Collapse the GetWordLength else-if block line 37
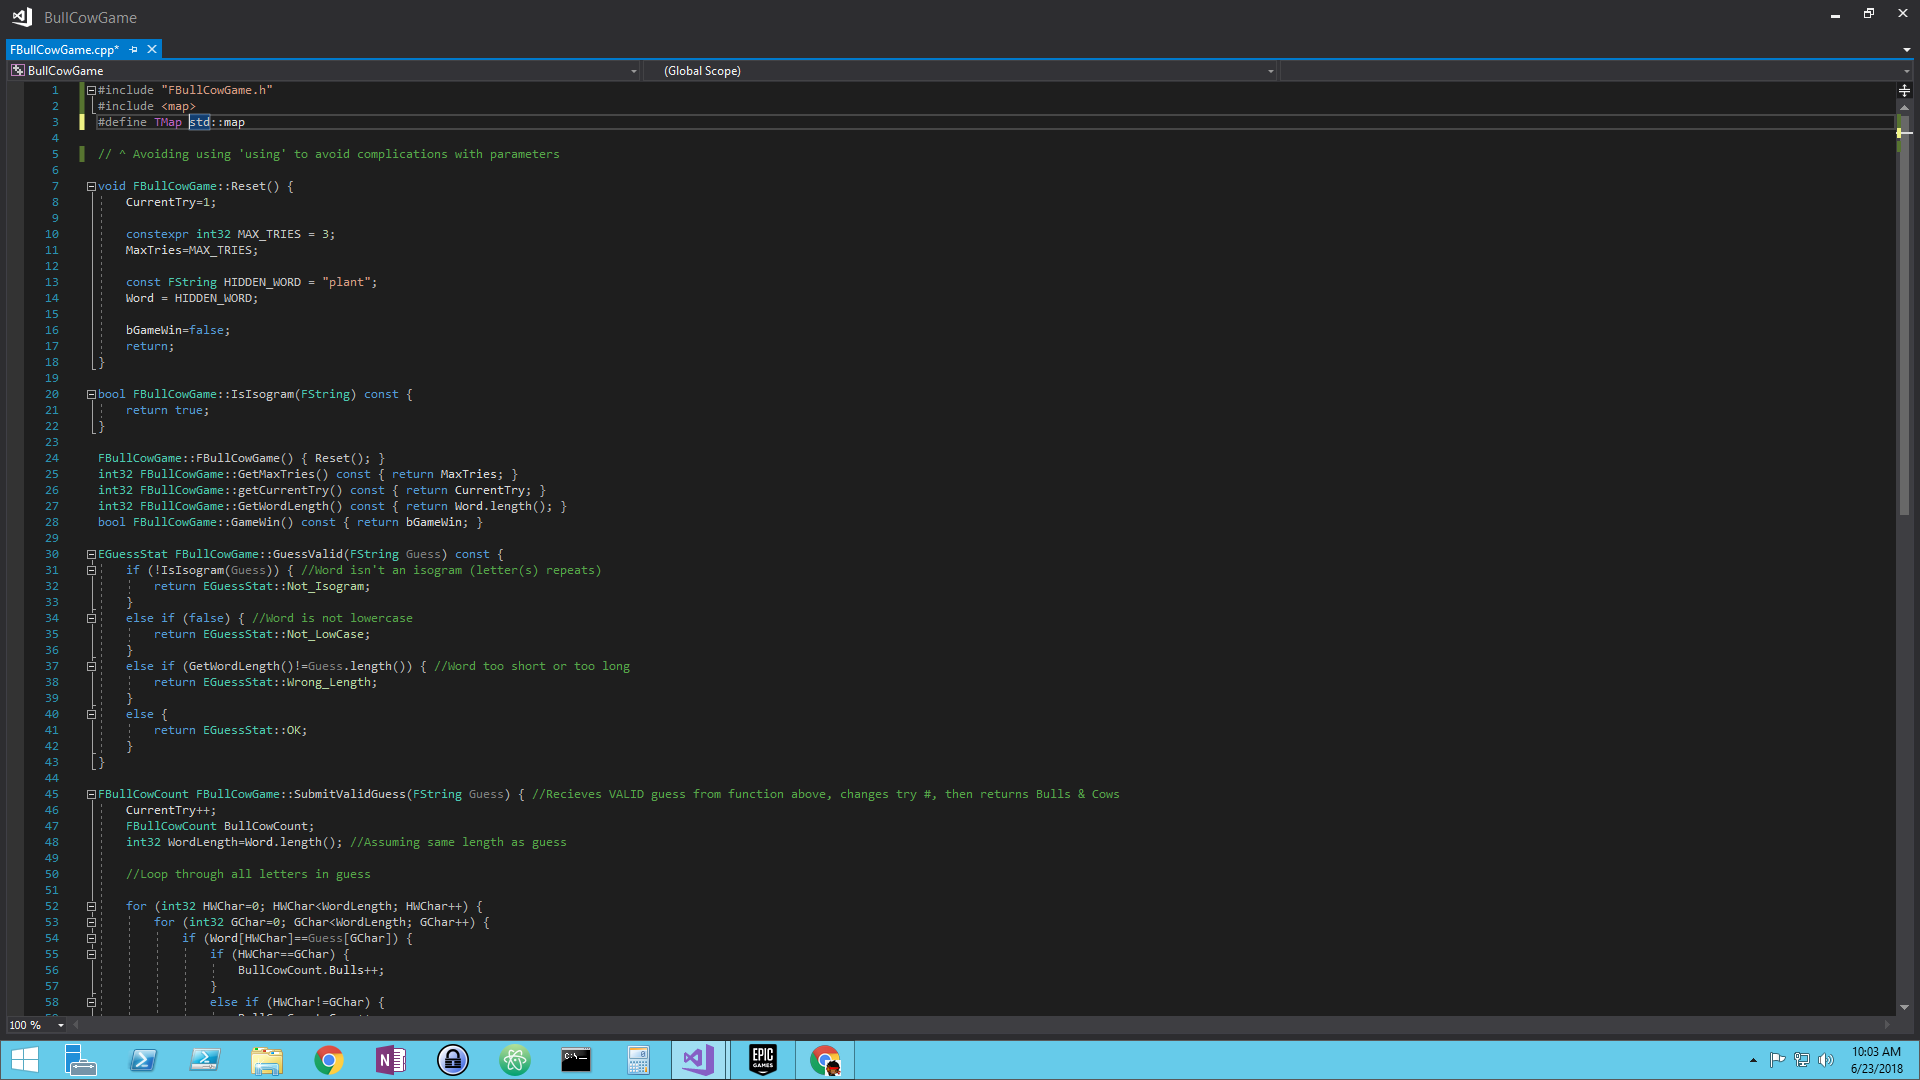Image resolution: width=1920 pixels, height=1080 pixels. coord(91,666)
